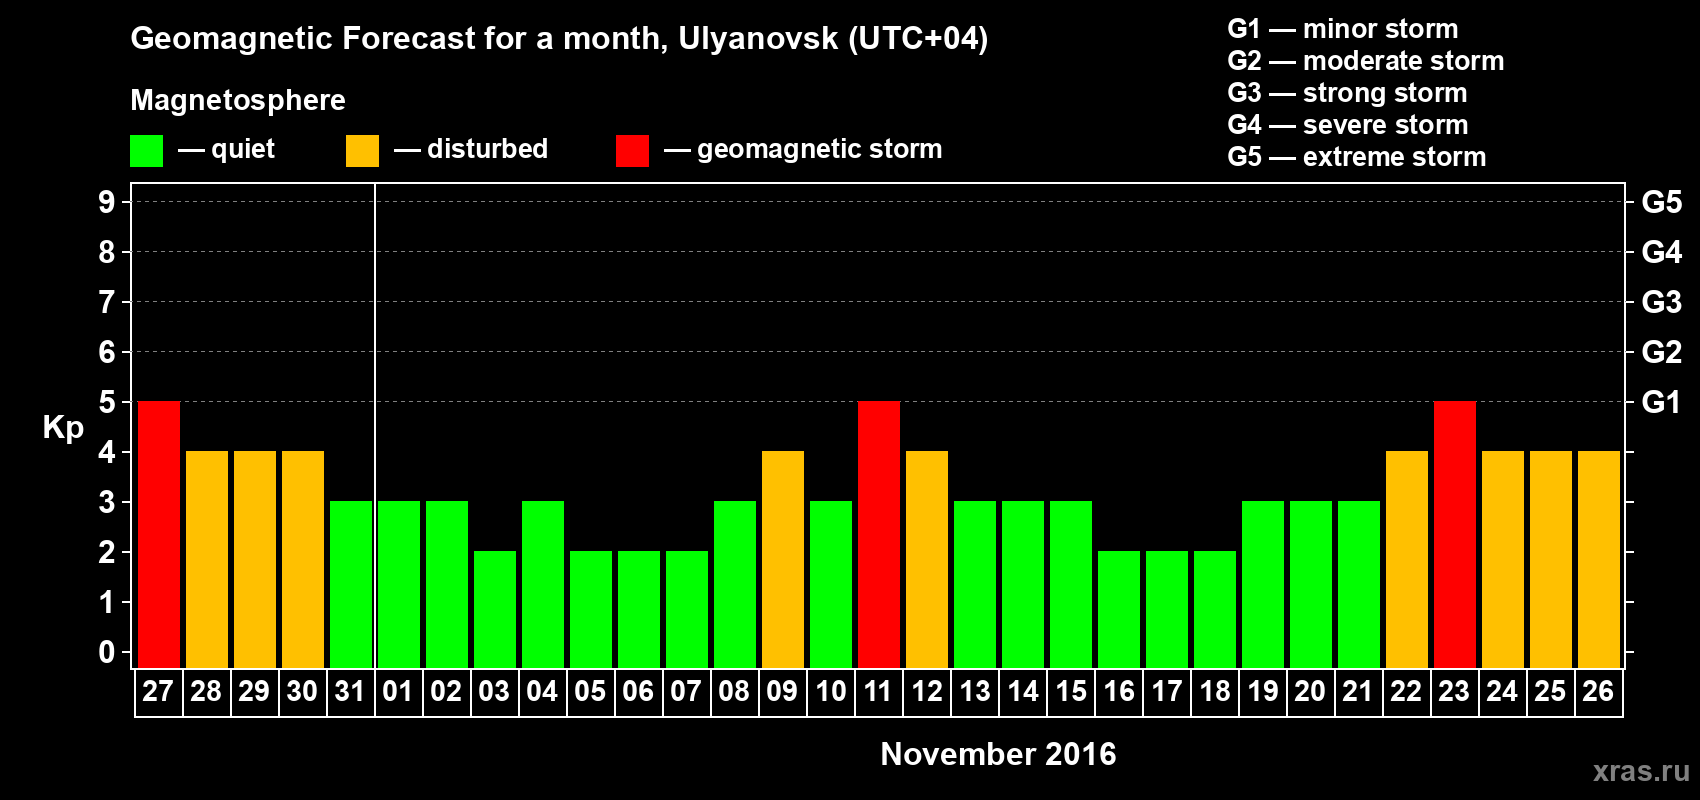This screenshot has height=800, width=1700.
Task: Click the G2 right axis label
Action: coord(1662,352)
